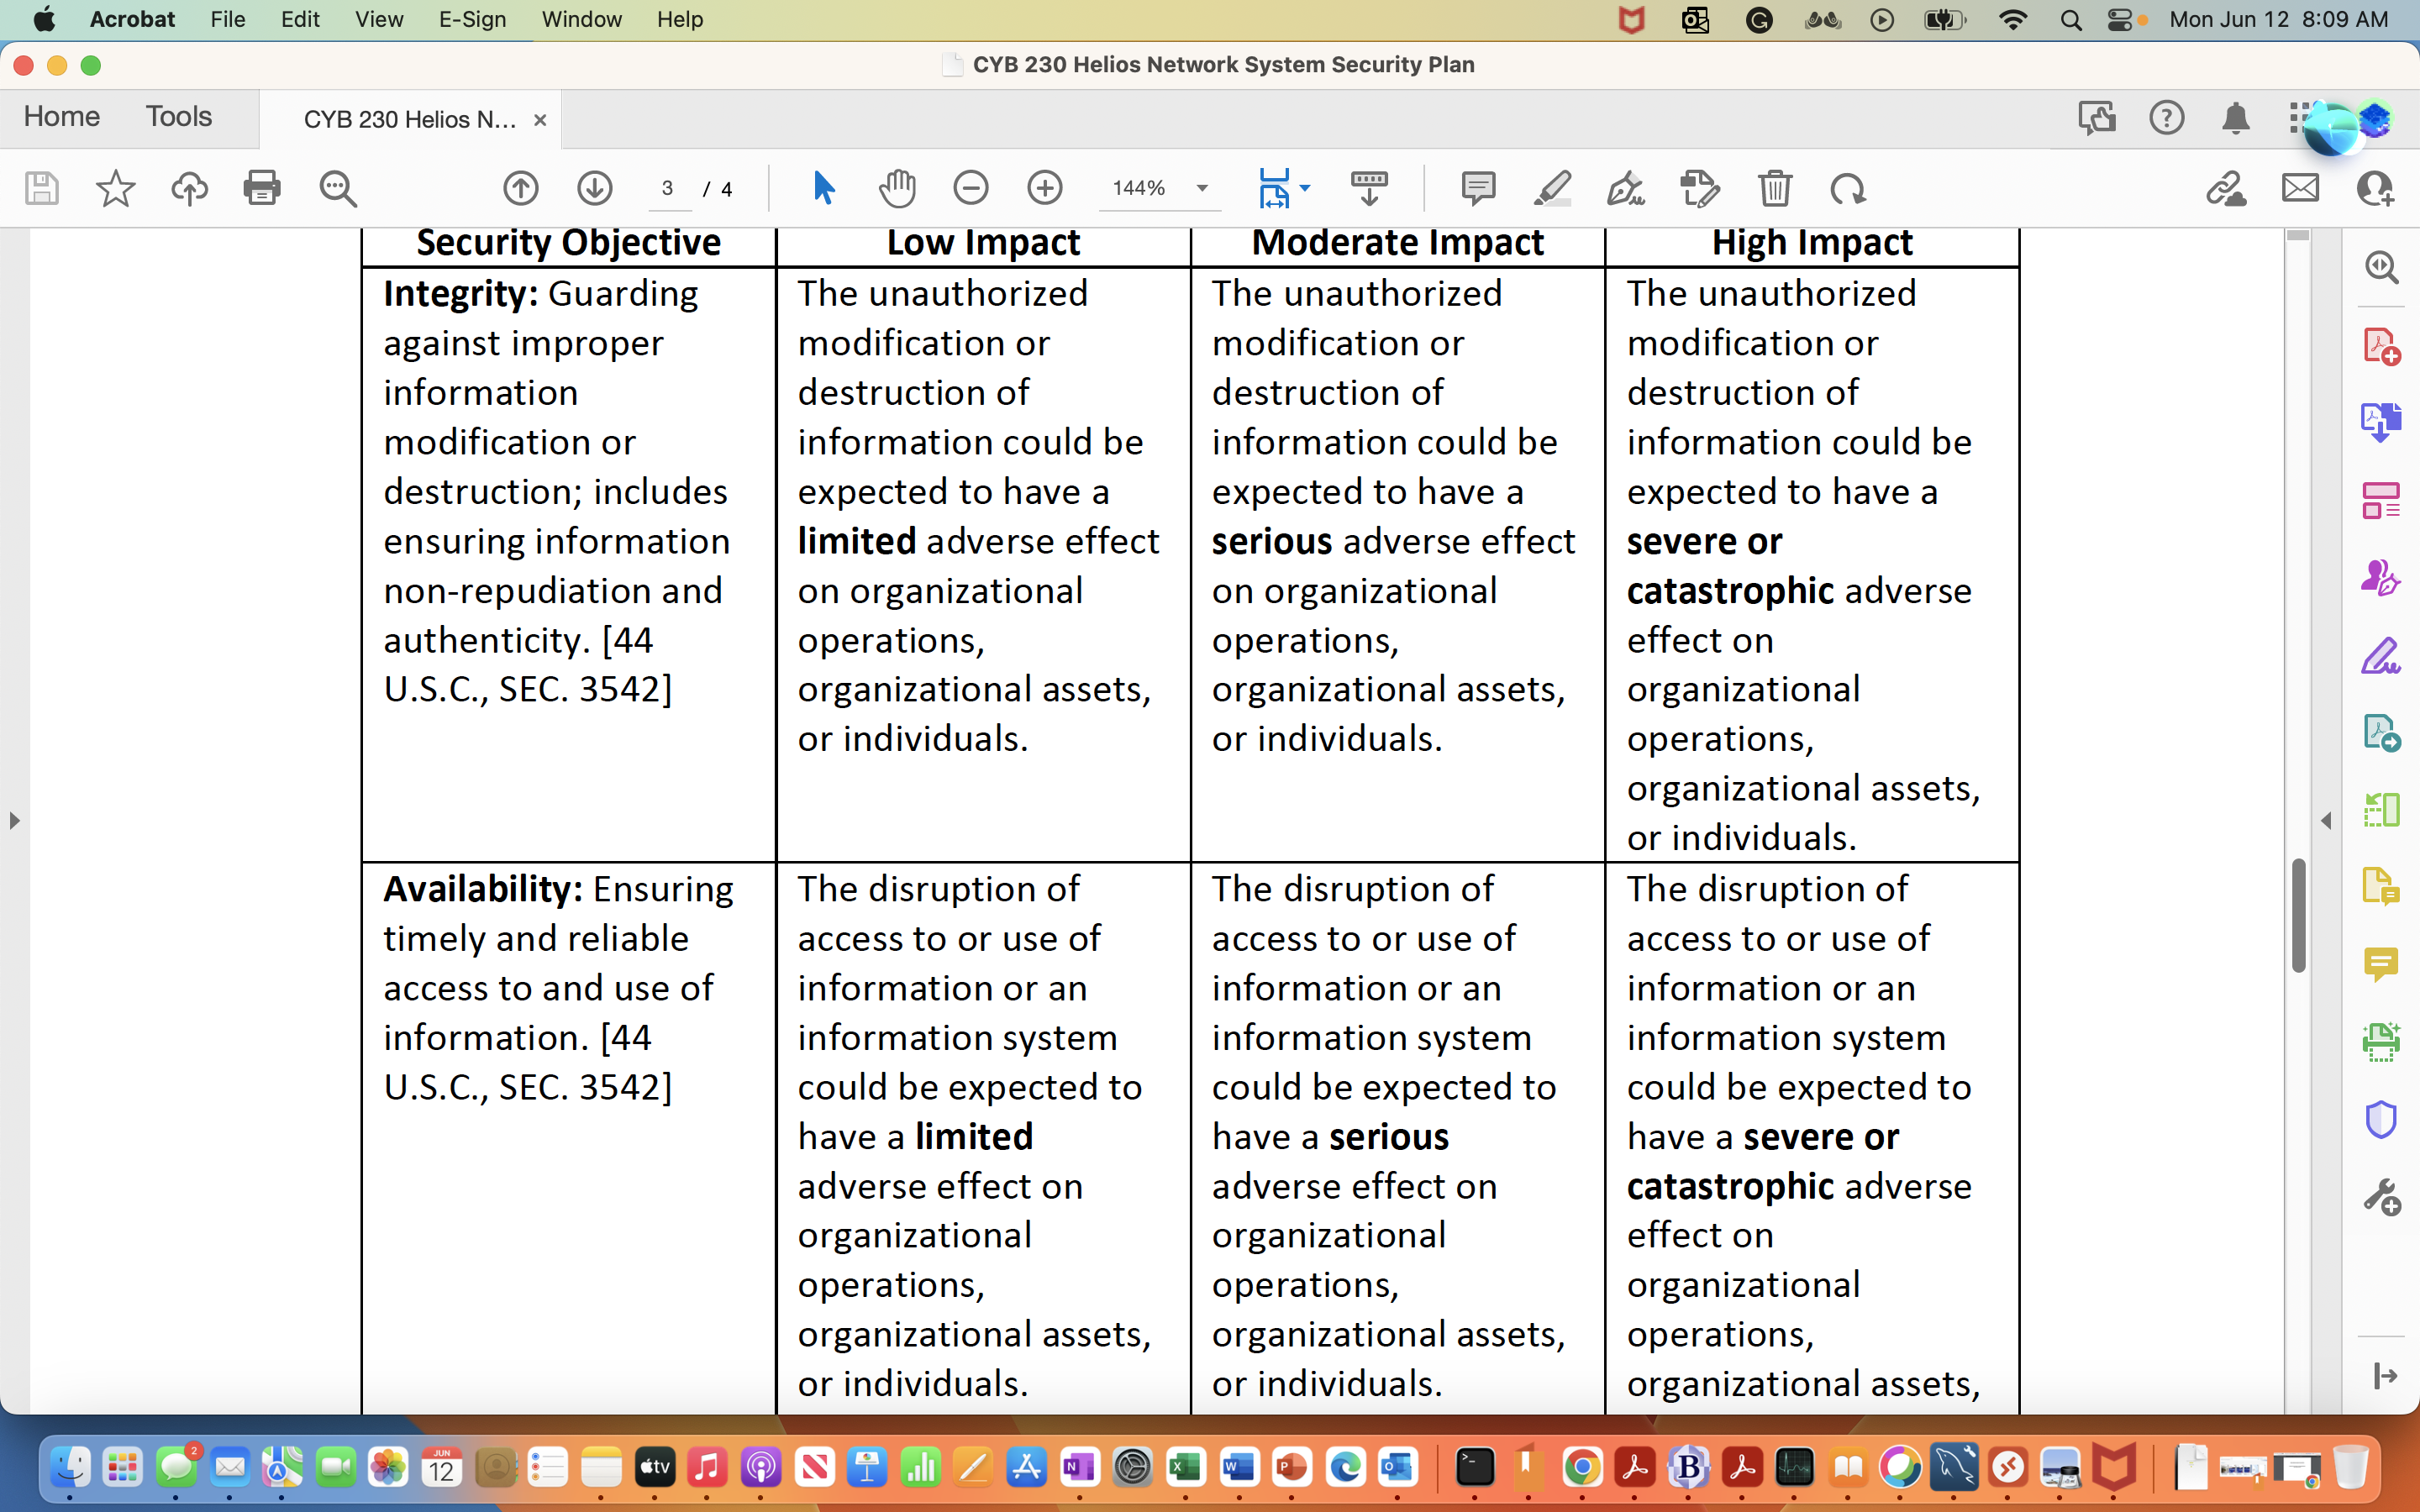Open the Sign document pen tool
The image size is (2420, 1512).
[x=1626, y=188]
